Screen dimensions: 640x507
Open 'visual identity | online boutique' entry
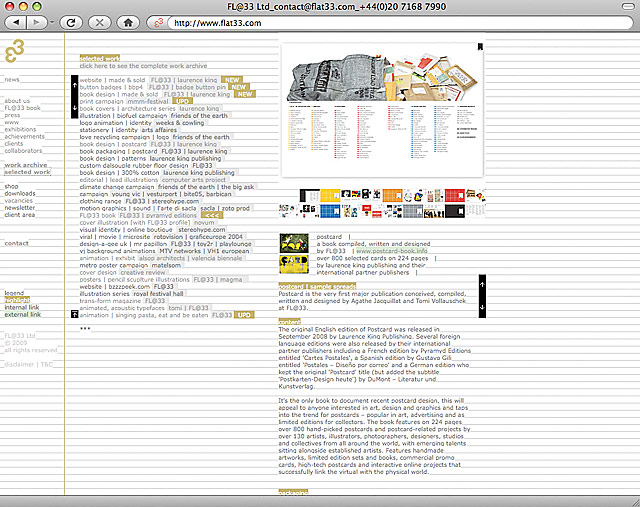[152, 229]
